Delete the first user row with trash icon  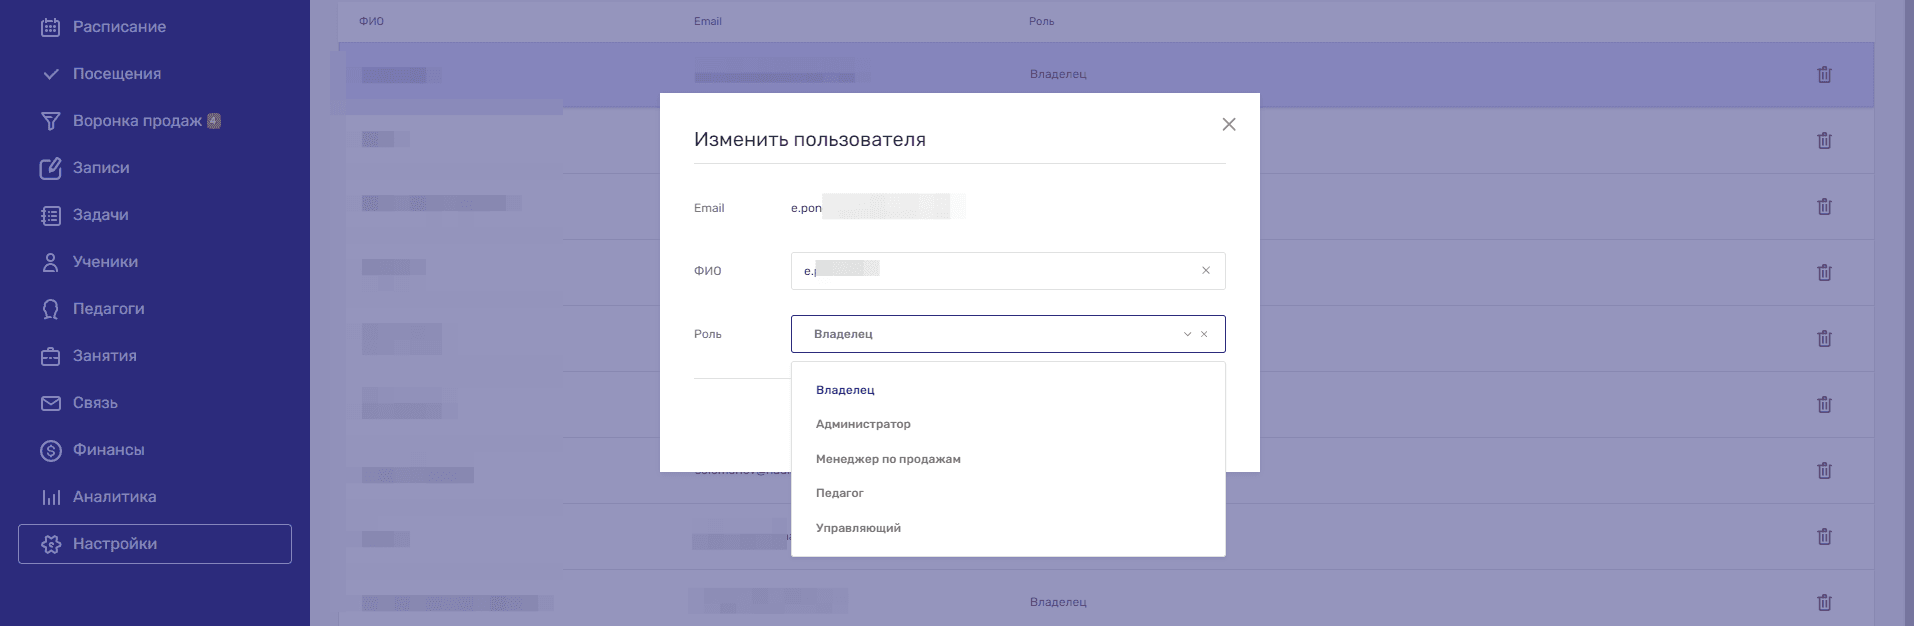tap(1824, 75)
